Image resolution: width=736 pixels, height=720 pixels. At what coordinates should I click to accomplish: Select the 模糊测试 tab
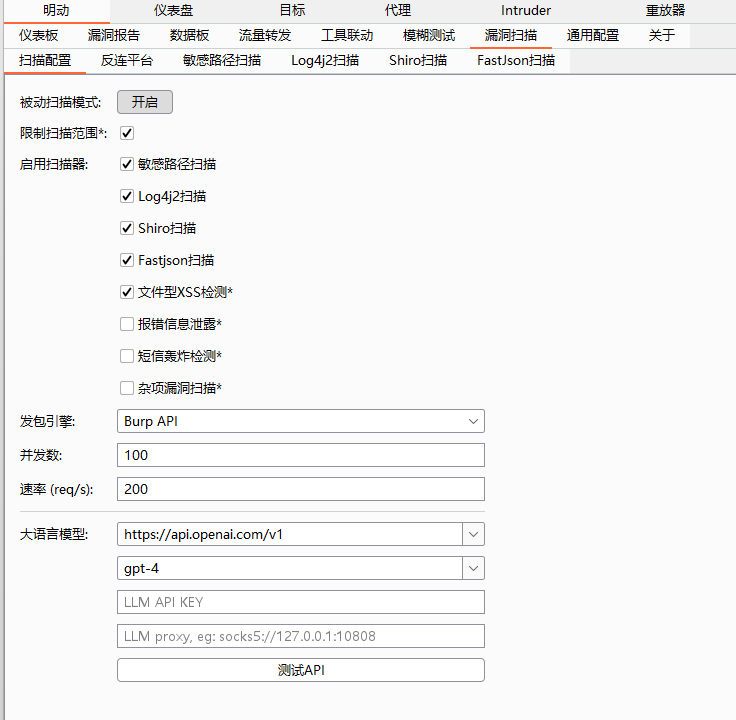point(429,36)
